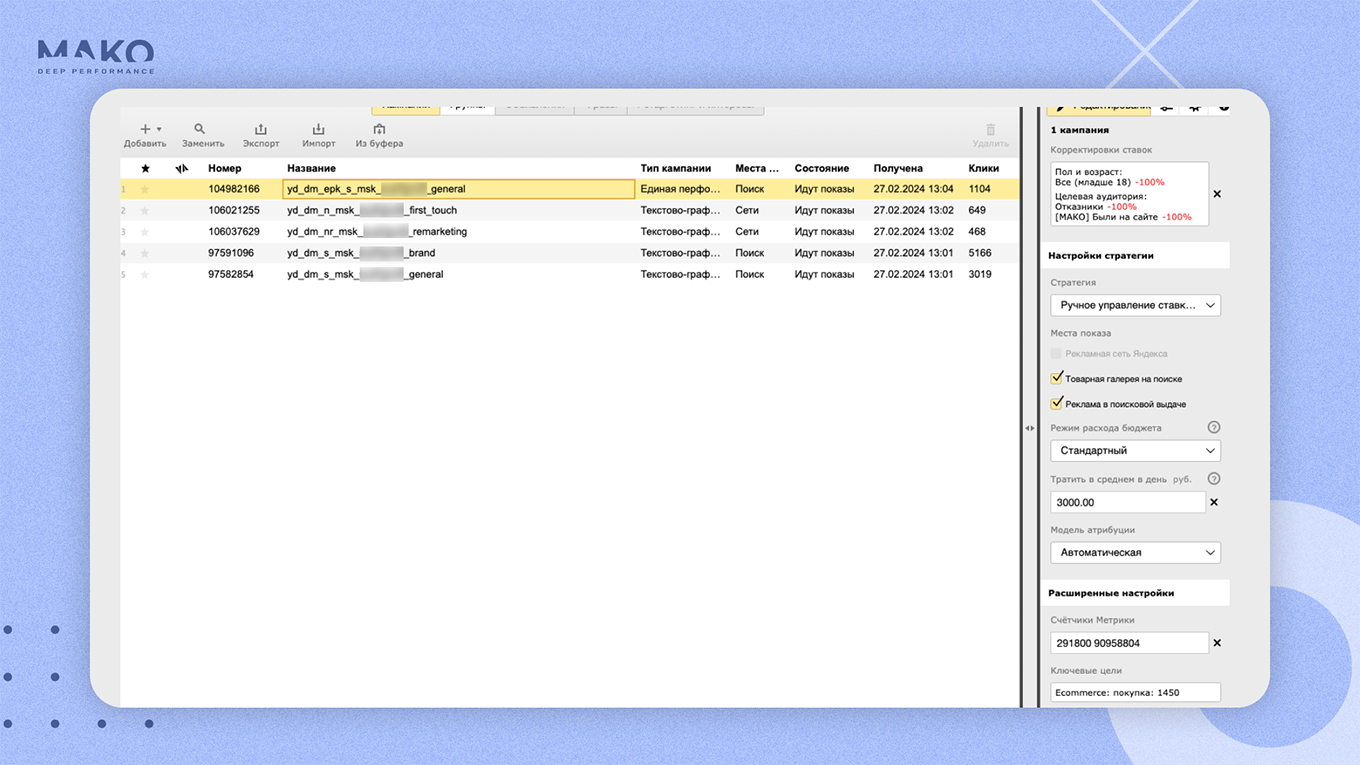This screenshot has height=765, width=1360.
Task: Open the Модель атрибуции Автоматическая dropdown
Action: [x=1135, y=553]
